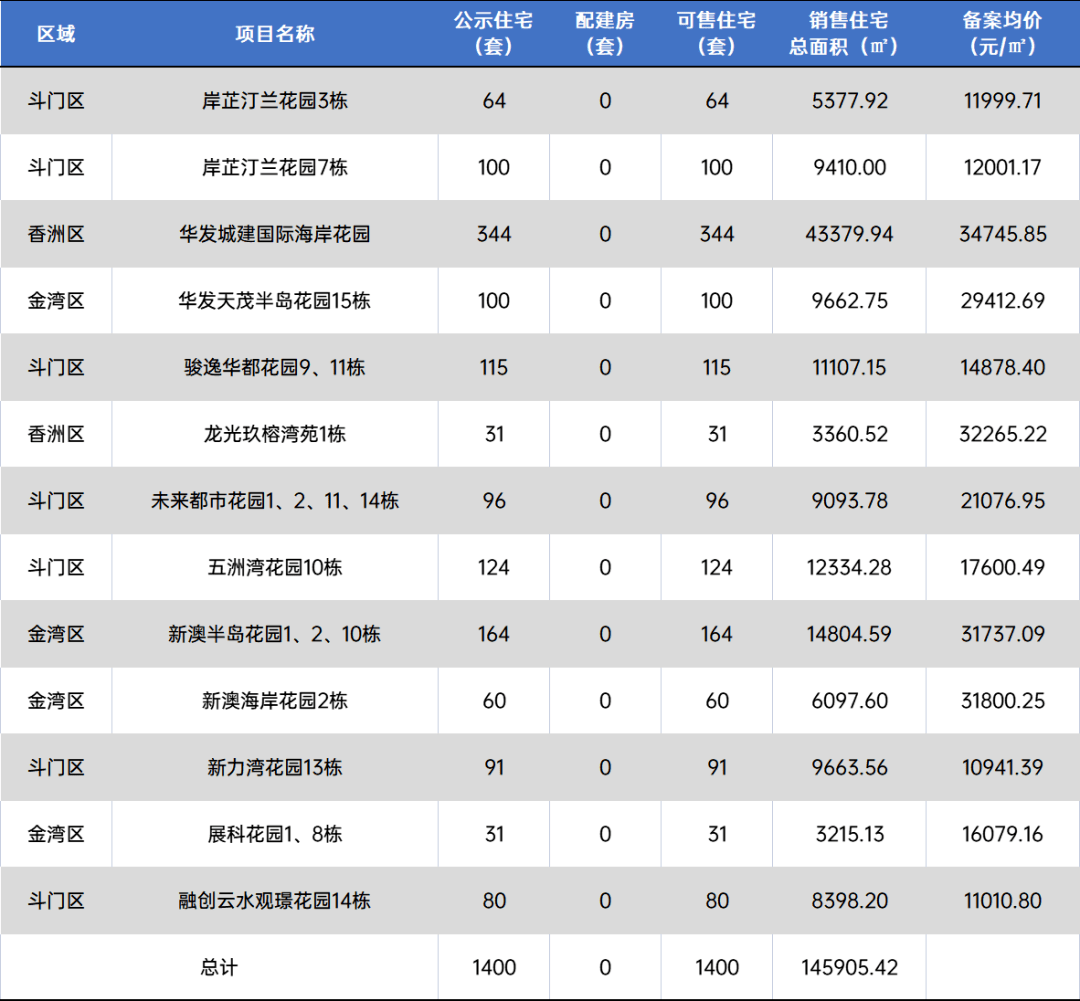1080x1001 pixels.
Task: Click the area value 43379.94
Action: click(849, 234)
